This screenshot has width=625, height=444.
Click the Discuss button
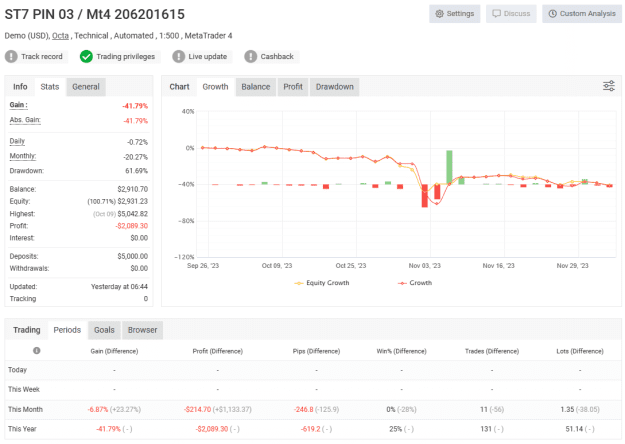(x=511, y=14)
